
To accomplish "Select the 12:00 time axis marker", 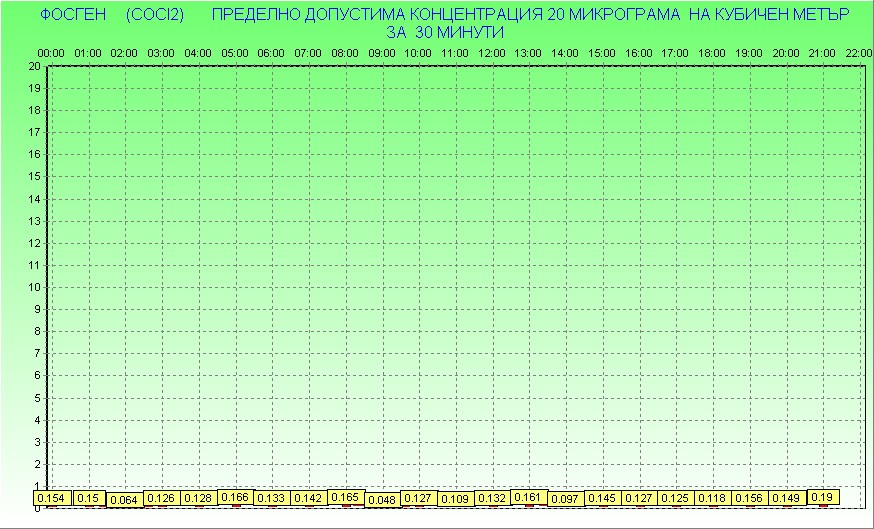I will pos(491,53).
